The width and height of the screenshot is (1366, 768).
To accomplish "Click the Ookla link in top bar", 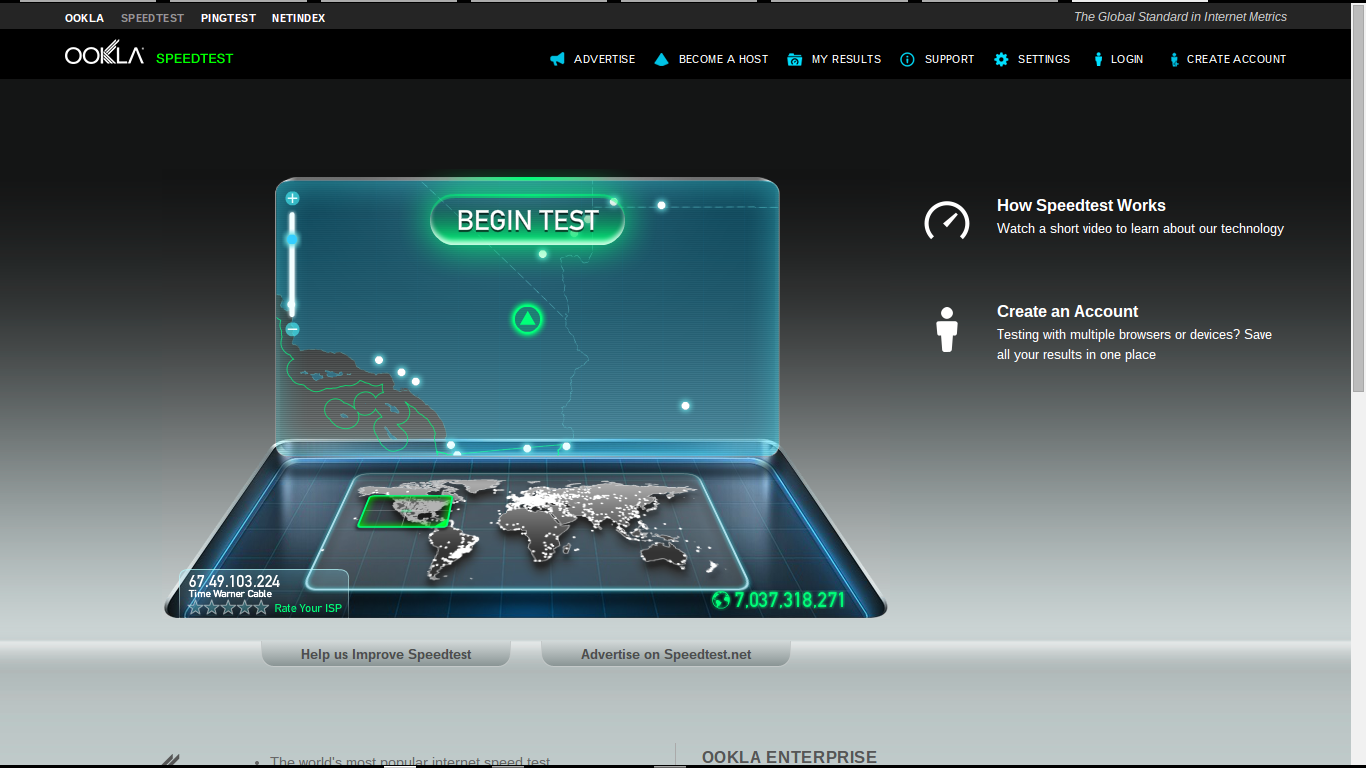I will 84,18.
